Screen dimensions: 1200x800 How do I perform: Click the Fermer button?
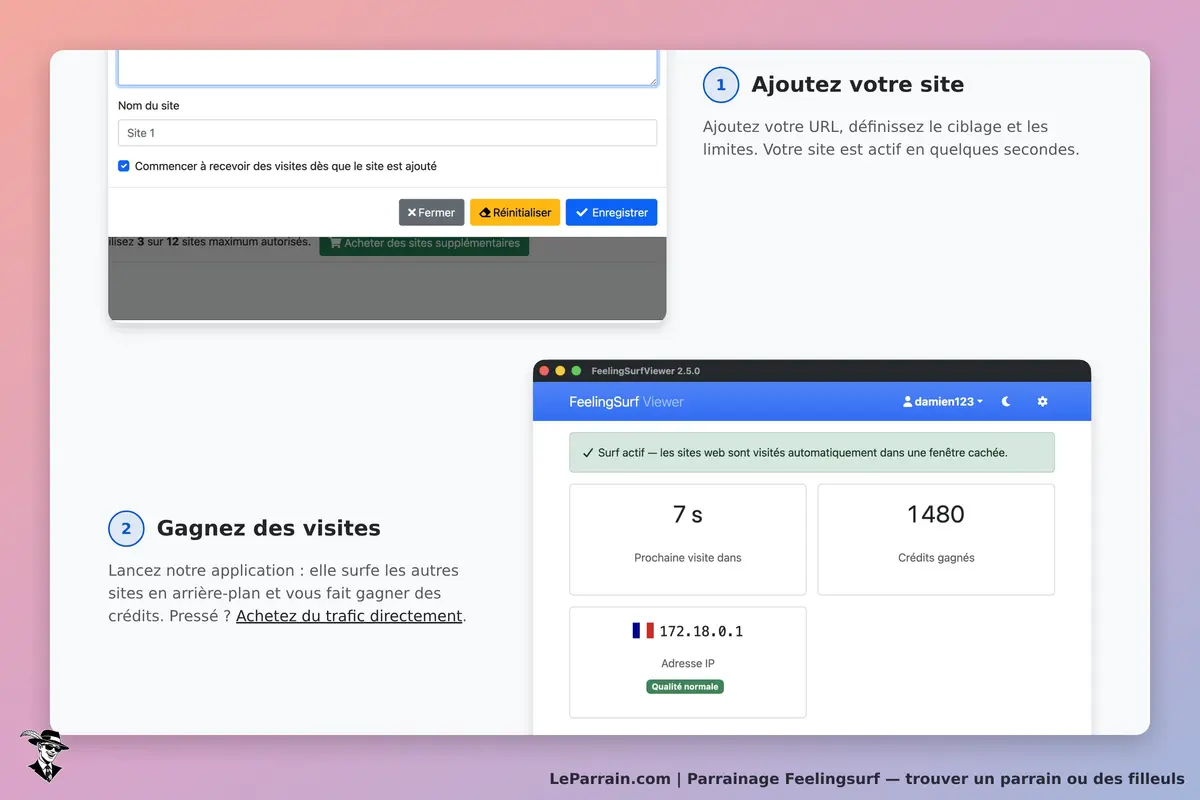tap(431, 212)
